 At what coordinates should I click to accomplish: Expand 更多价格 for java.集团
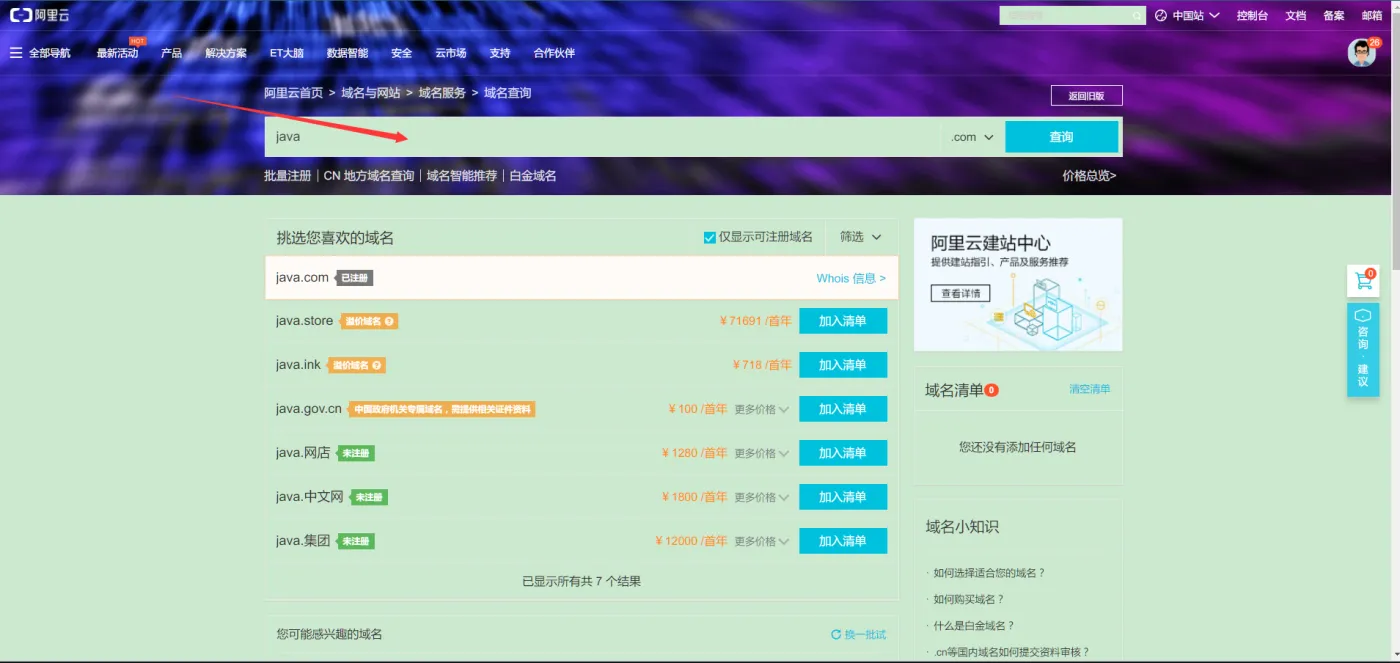(x=762, y=541)
